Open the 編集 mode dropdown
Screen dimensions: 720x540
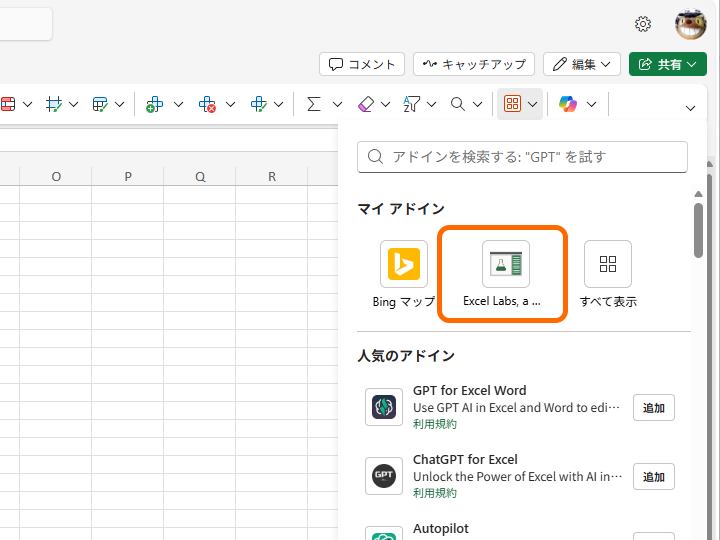click(x=582, y=64)
